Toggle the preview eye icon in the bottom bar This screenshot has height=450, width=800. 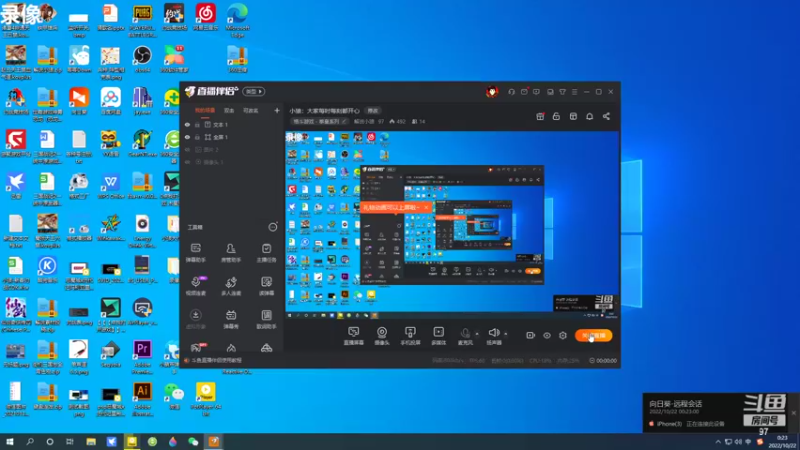(546, 335)
